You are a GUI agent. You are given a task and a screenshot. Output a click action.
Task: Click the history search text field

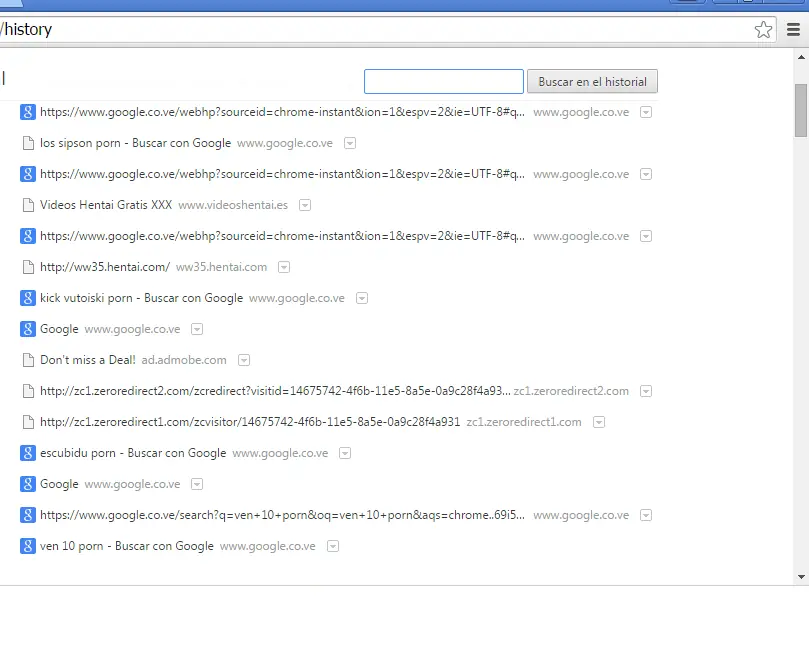444,81
